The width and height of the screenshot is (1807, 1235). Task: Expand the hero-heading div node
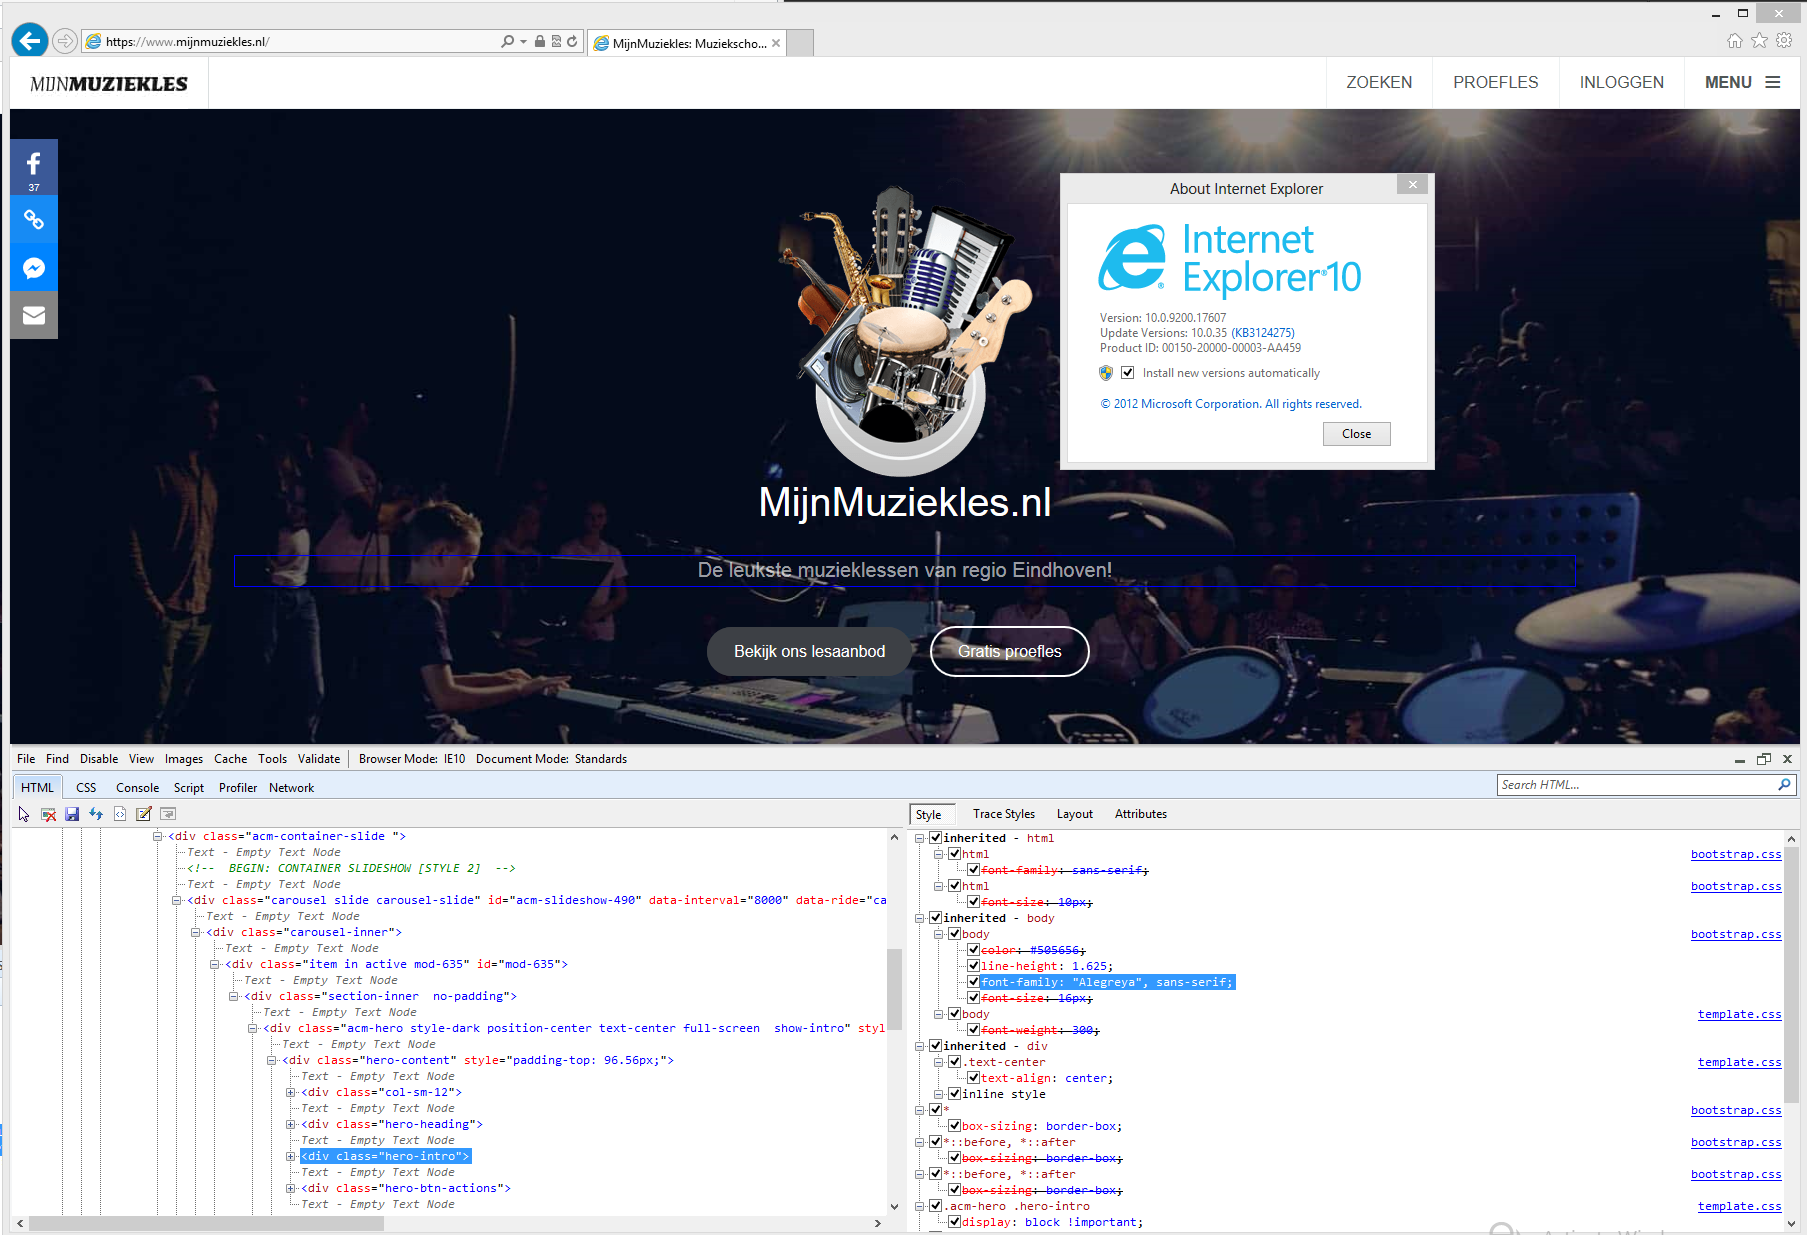pyautogui.click(x=291, y=1125)
